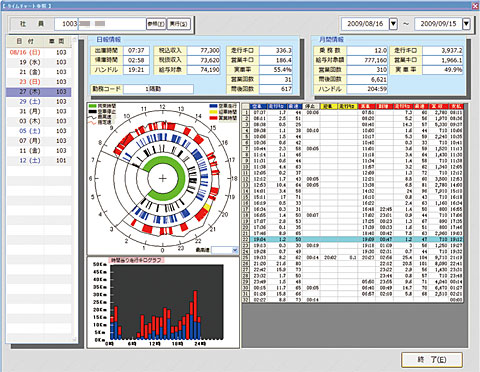Select the 07 (月) date row

pos(39,141)
